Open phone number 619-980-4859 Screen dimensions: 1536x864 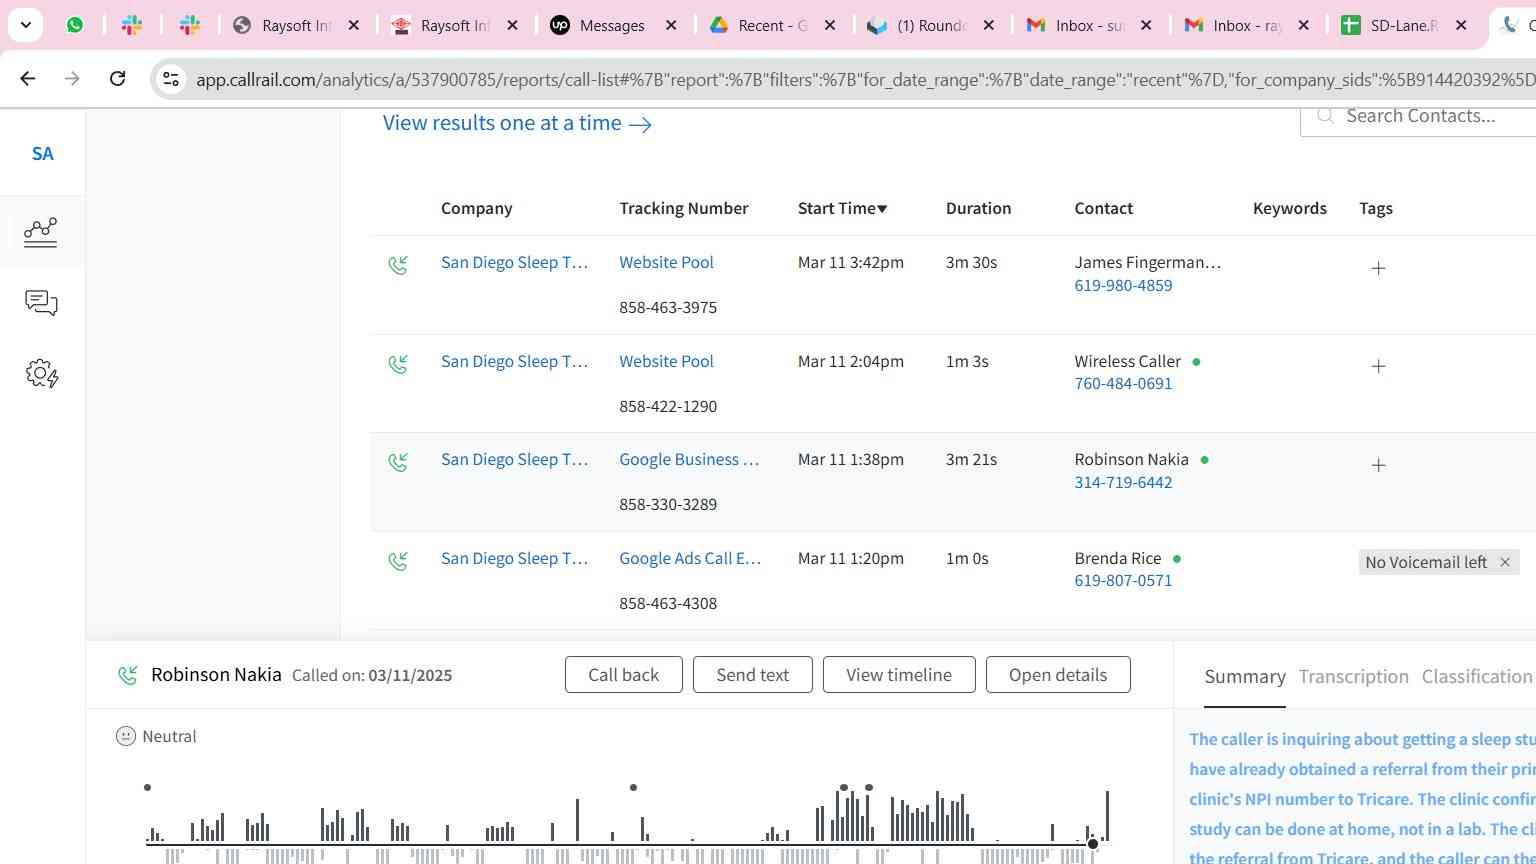pos(1123,285)
